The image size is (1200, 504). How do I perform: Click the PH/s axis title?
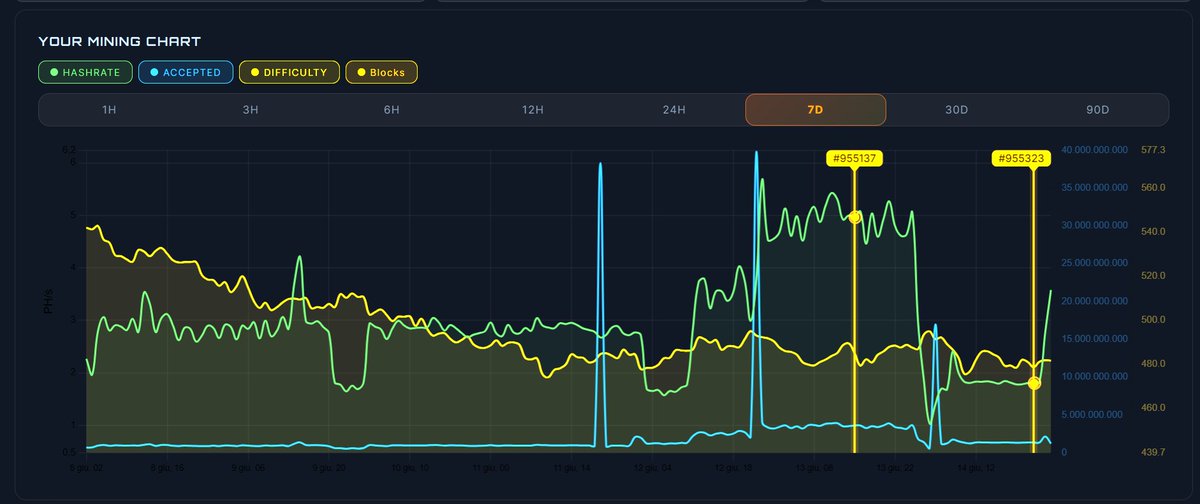point(48,302)
